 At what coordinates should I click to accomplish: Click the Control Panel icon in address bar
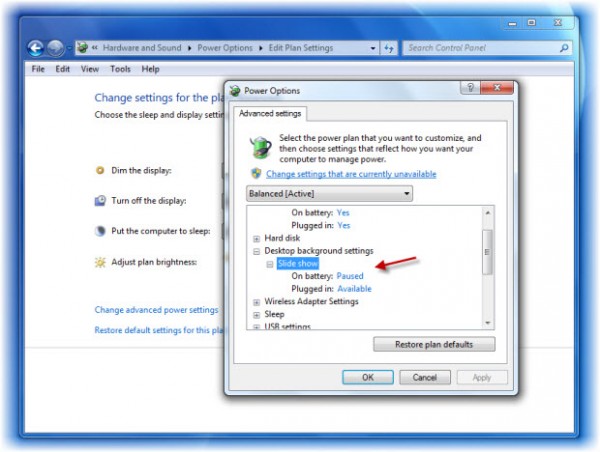click(x=82, y=48)
